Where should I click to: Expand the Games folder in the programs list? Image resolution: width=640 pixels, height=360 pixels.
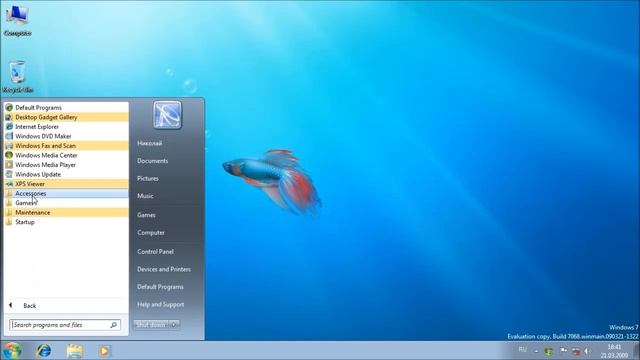click(66, 203)
